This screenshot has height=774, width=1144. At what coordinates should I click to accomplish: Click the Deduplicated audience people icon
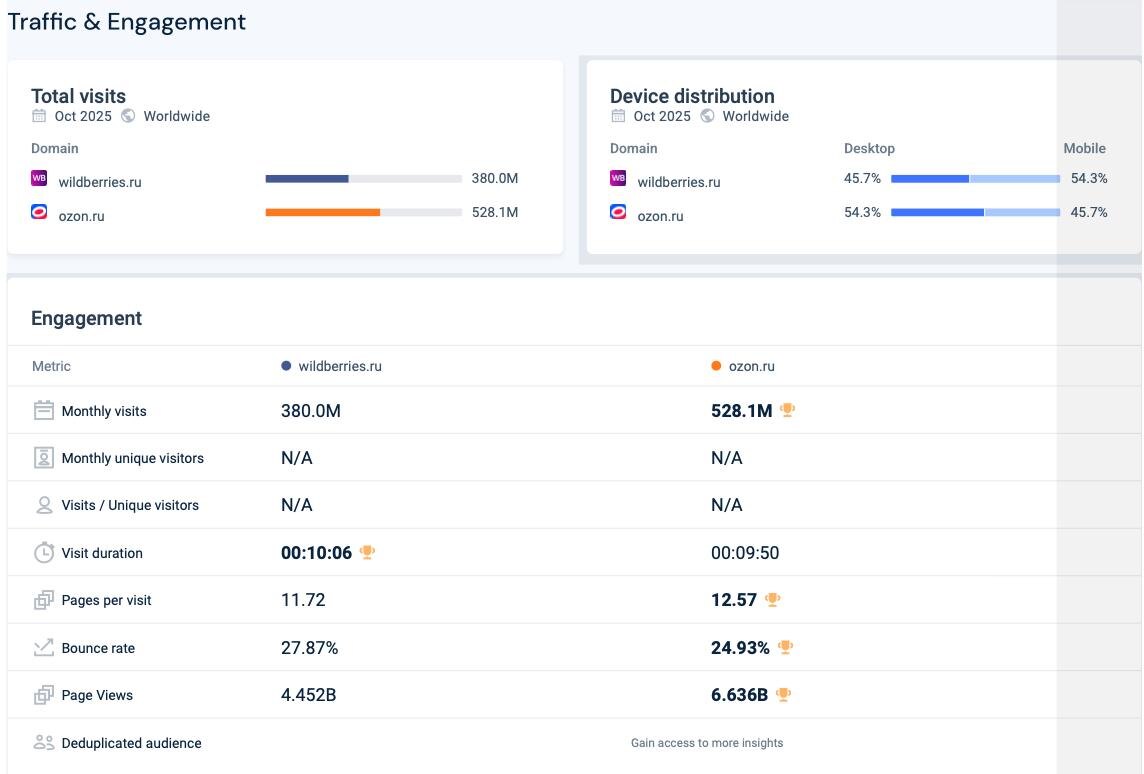44,742
